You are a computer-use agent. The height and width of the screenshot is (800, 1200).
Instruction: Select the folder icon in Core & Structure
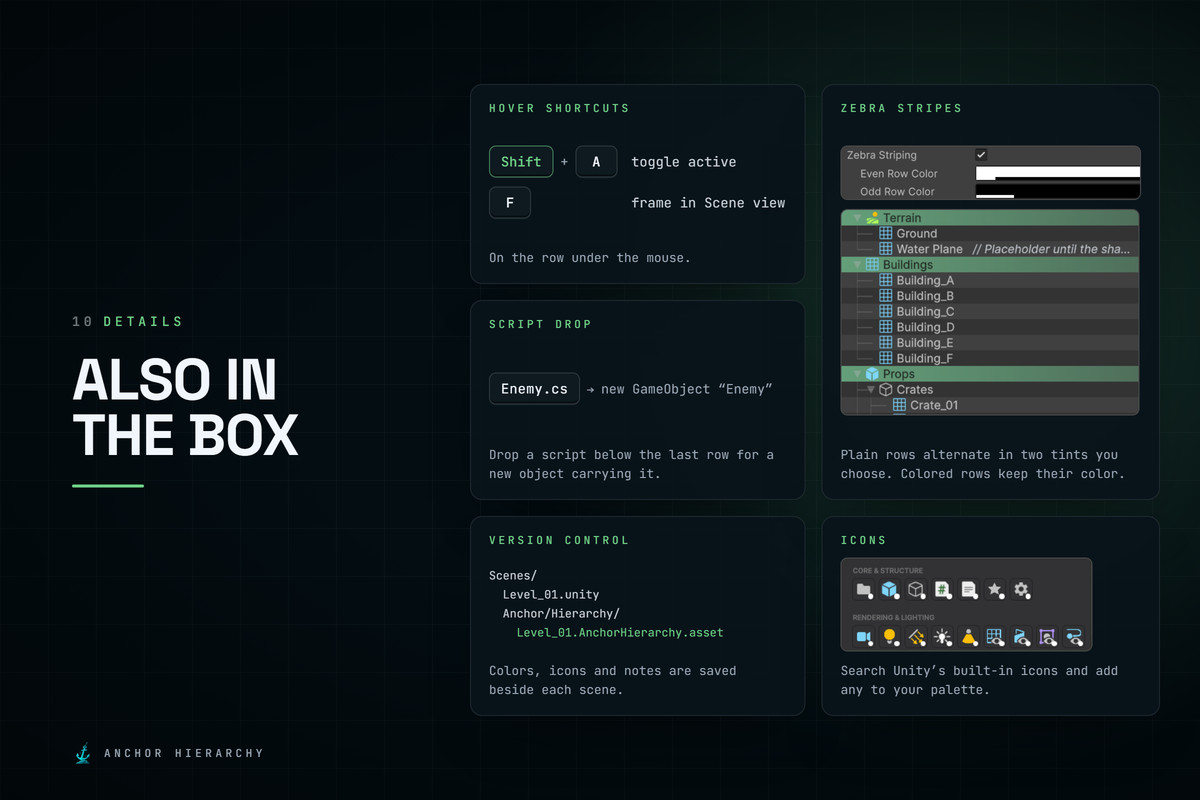tap(864, 590)
